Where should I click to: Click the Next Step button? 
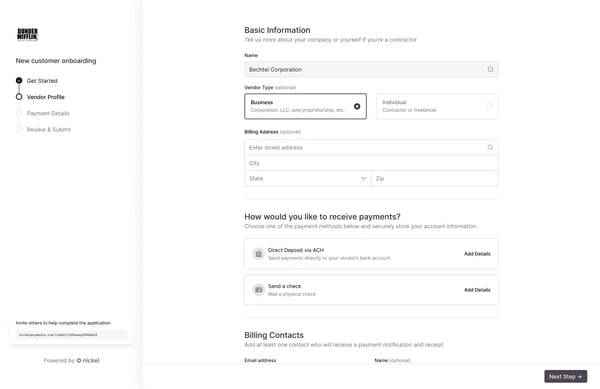(x=566, y=376)
